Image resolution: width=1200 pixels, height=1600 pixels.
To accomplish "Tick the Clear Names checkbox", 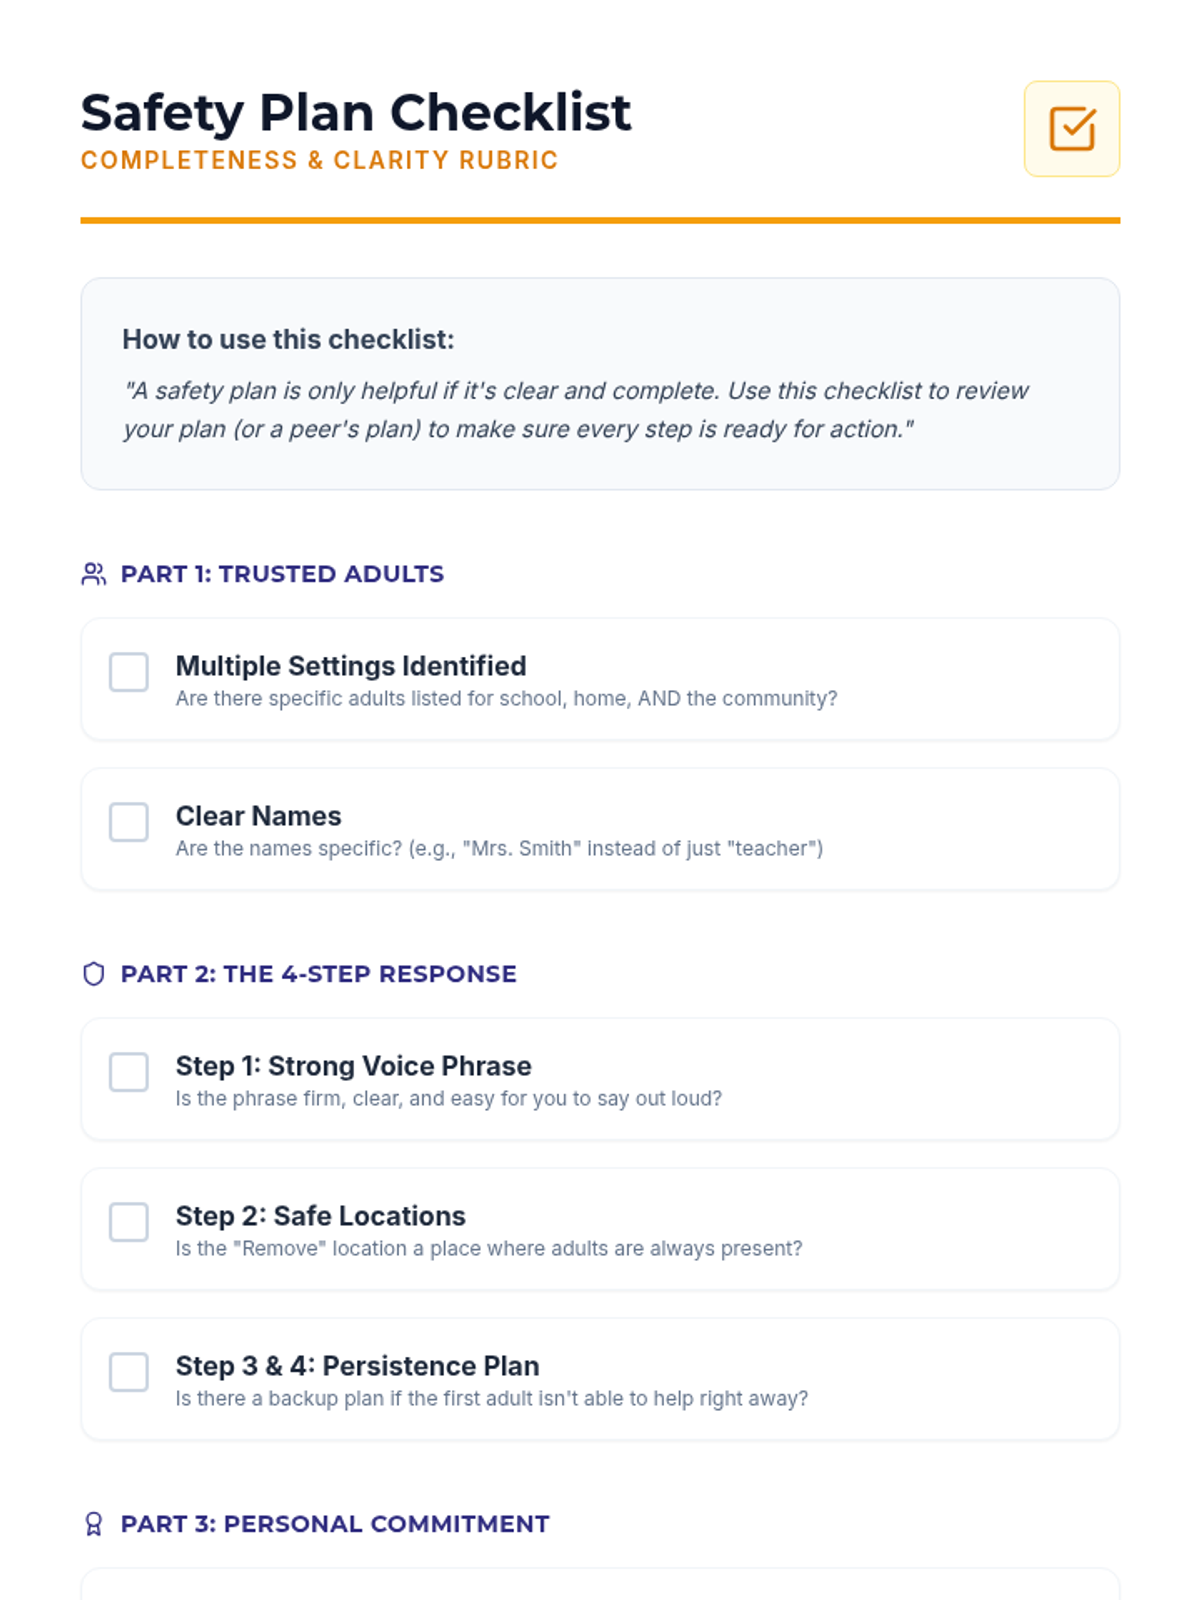I will 129,822.
